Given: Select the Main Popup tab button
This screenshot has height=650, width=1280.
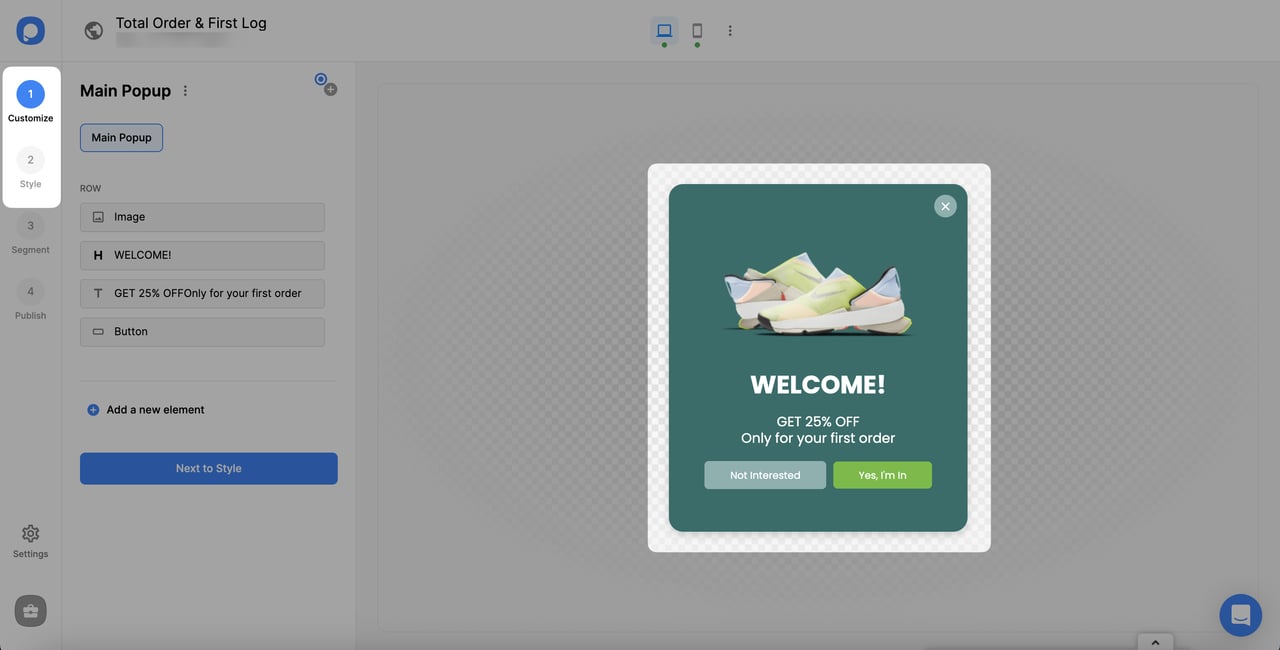Looking at the screenshot, I should click(121, 138).
